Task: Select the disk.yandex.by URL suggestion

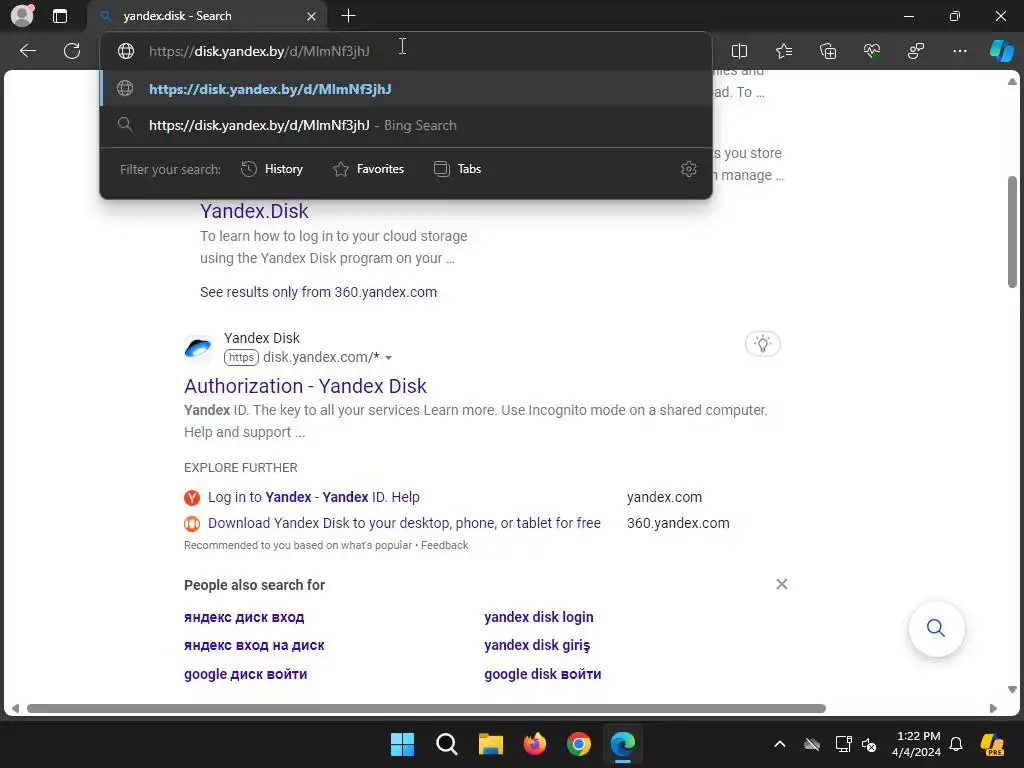Action: (406, 89)
